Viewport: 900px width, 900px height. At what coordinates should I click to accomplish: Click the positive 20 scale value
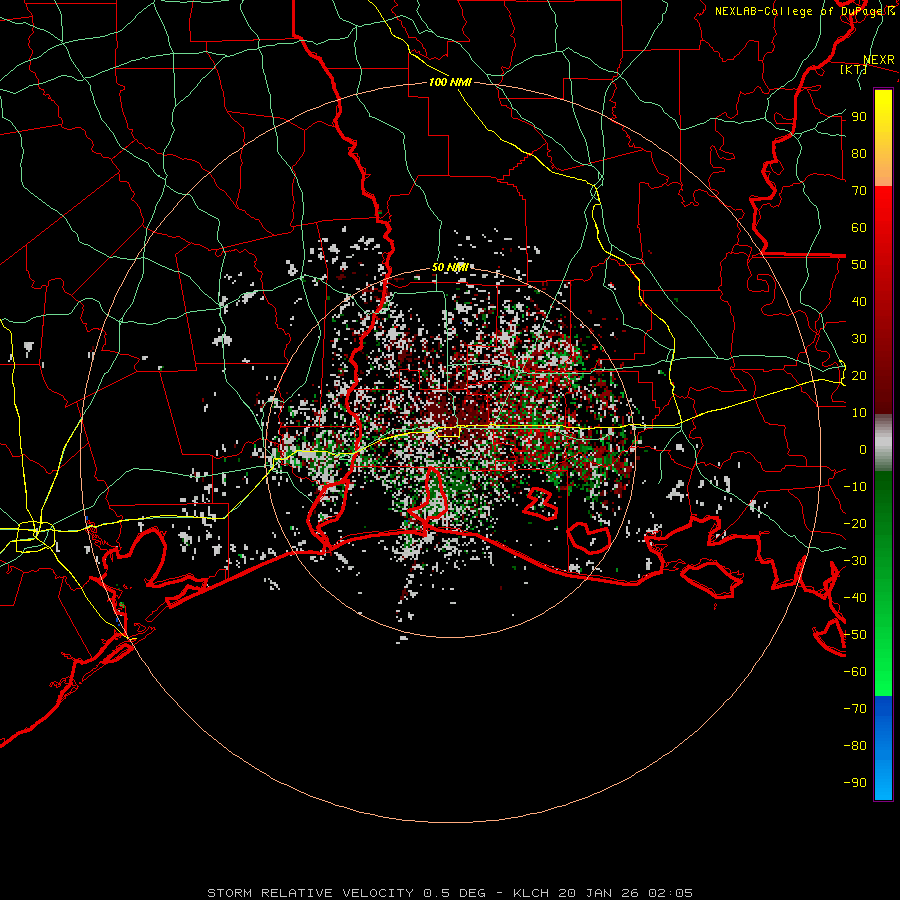[x=859, y=375]
